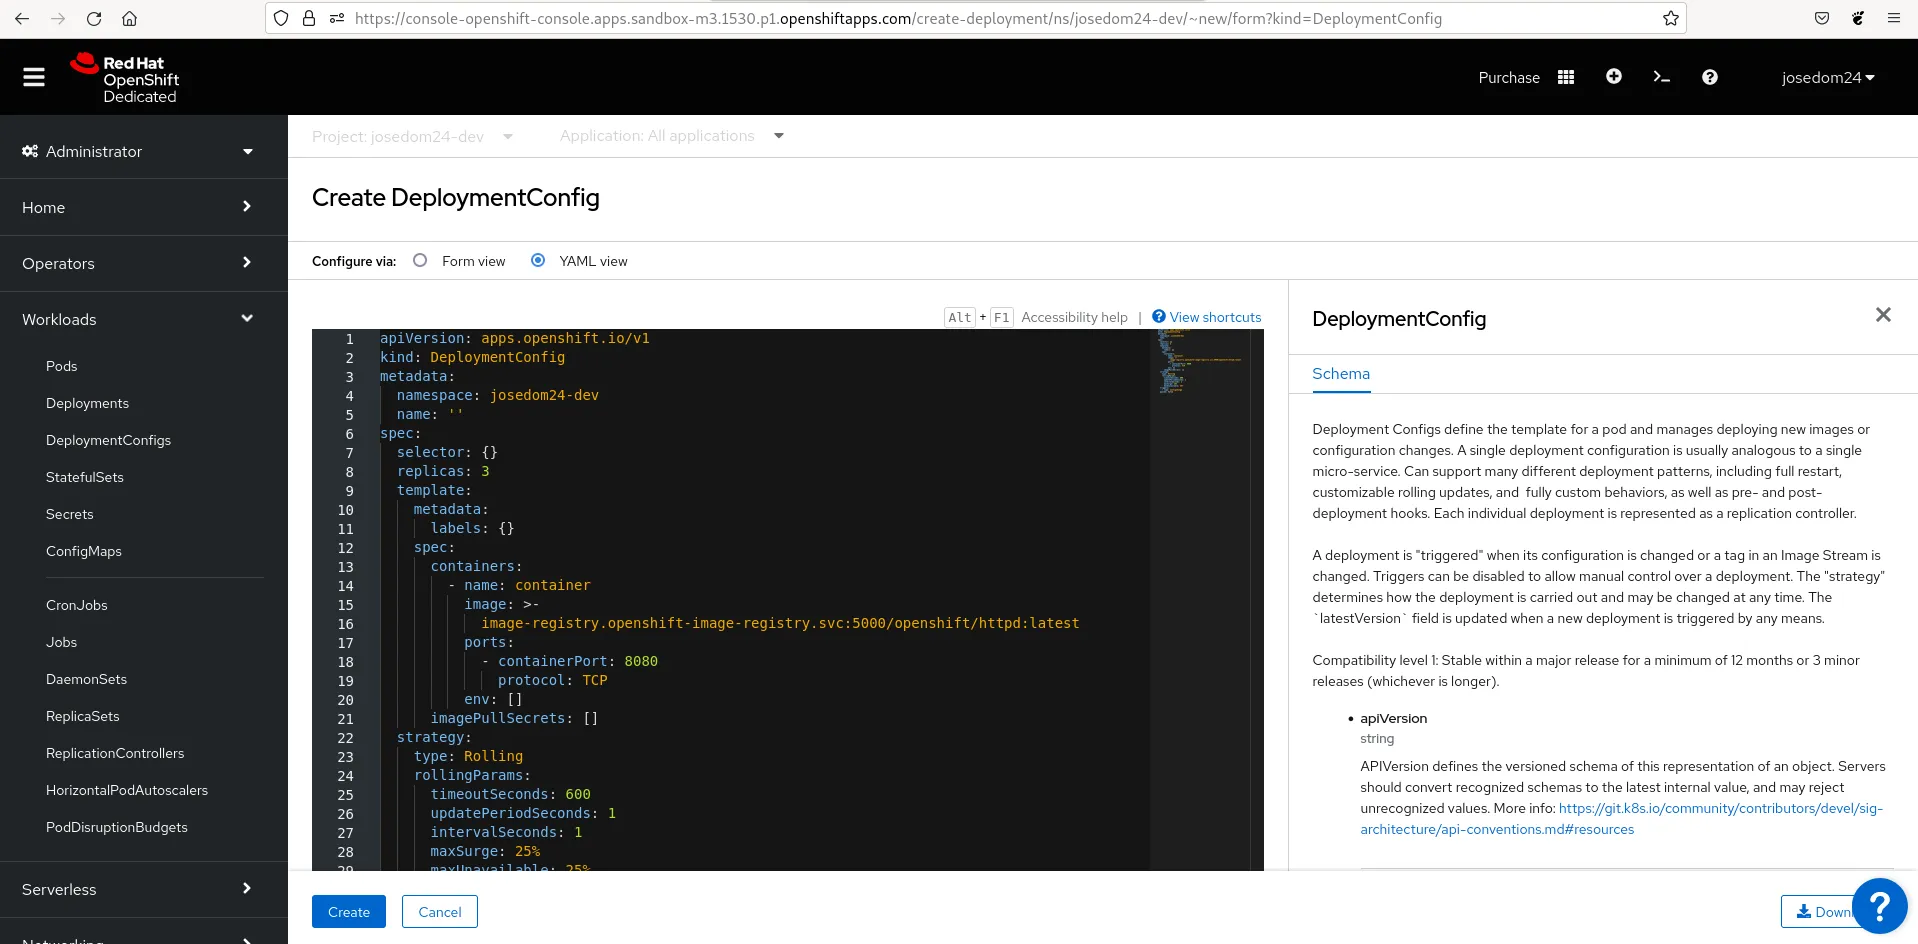Click the import YAML plus icon
Viewport: 1918px width, 944px height.
coord(1613,77)
